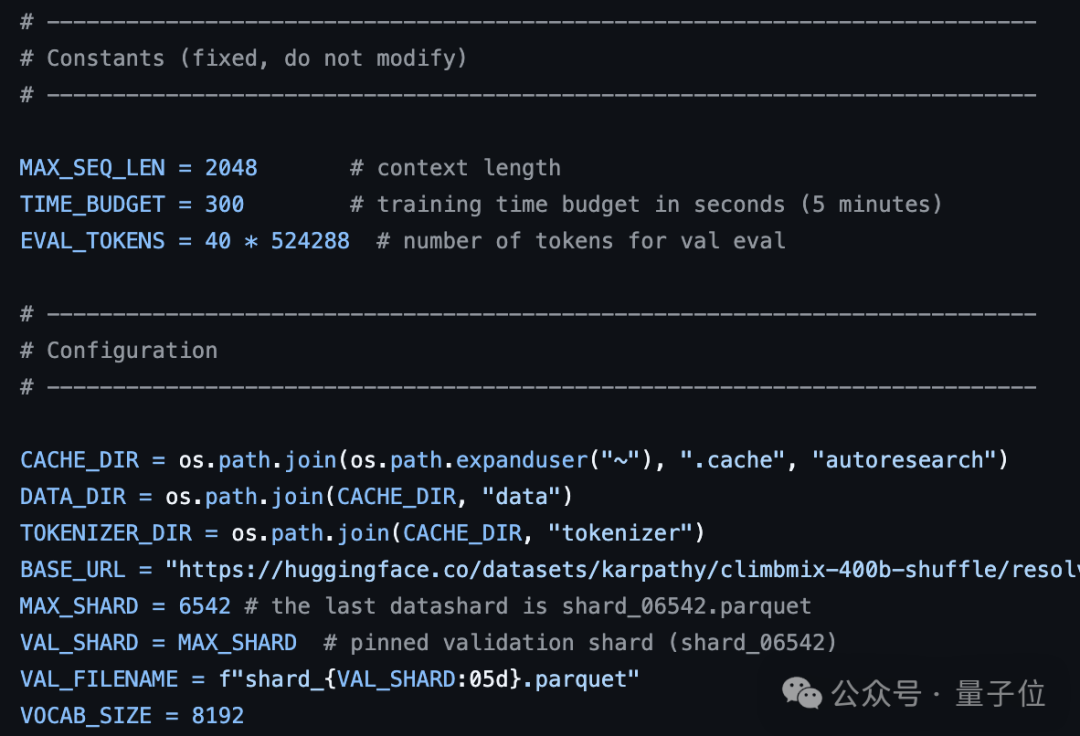This screenshot has width=1080, height=736.
Task: Select the 2048 context length value
Action: coord(231,168)
